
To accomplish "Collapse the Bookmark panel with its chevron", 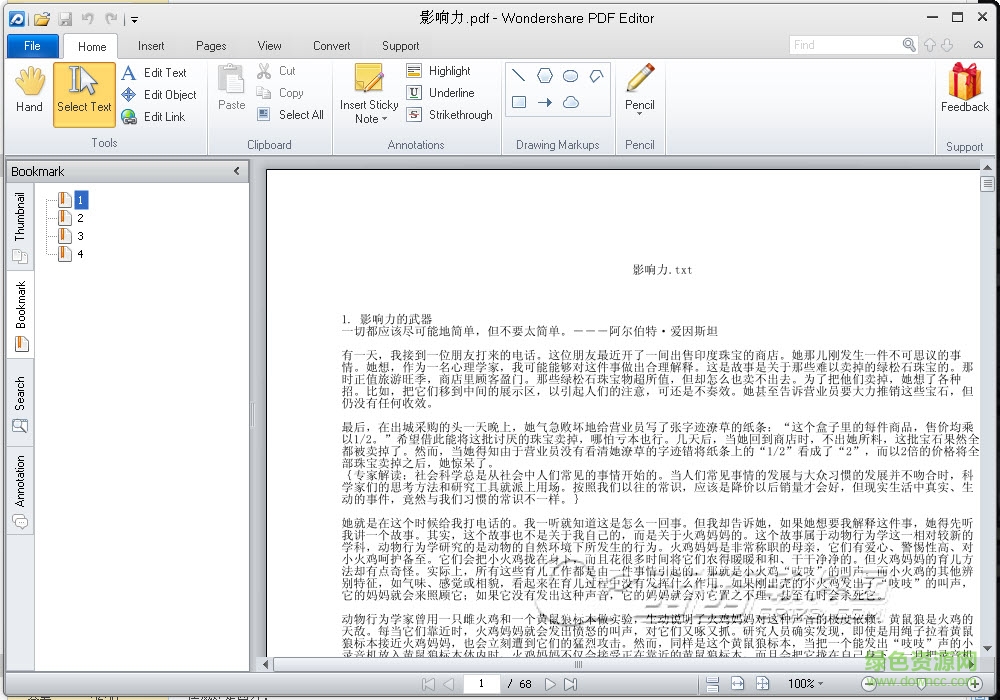I will point(238,171).
